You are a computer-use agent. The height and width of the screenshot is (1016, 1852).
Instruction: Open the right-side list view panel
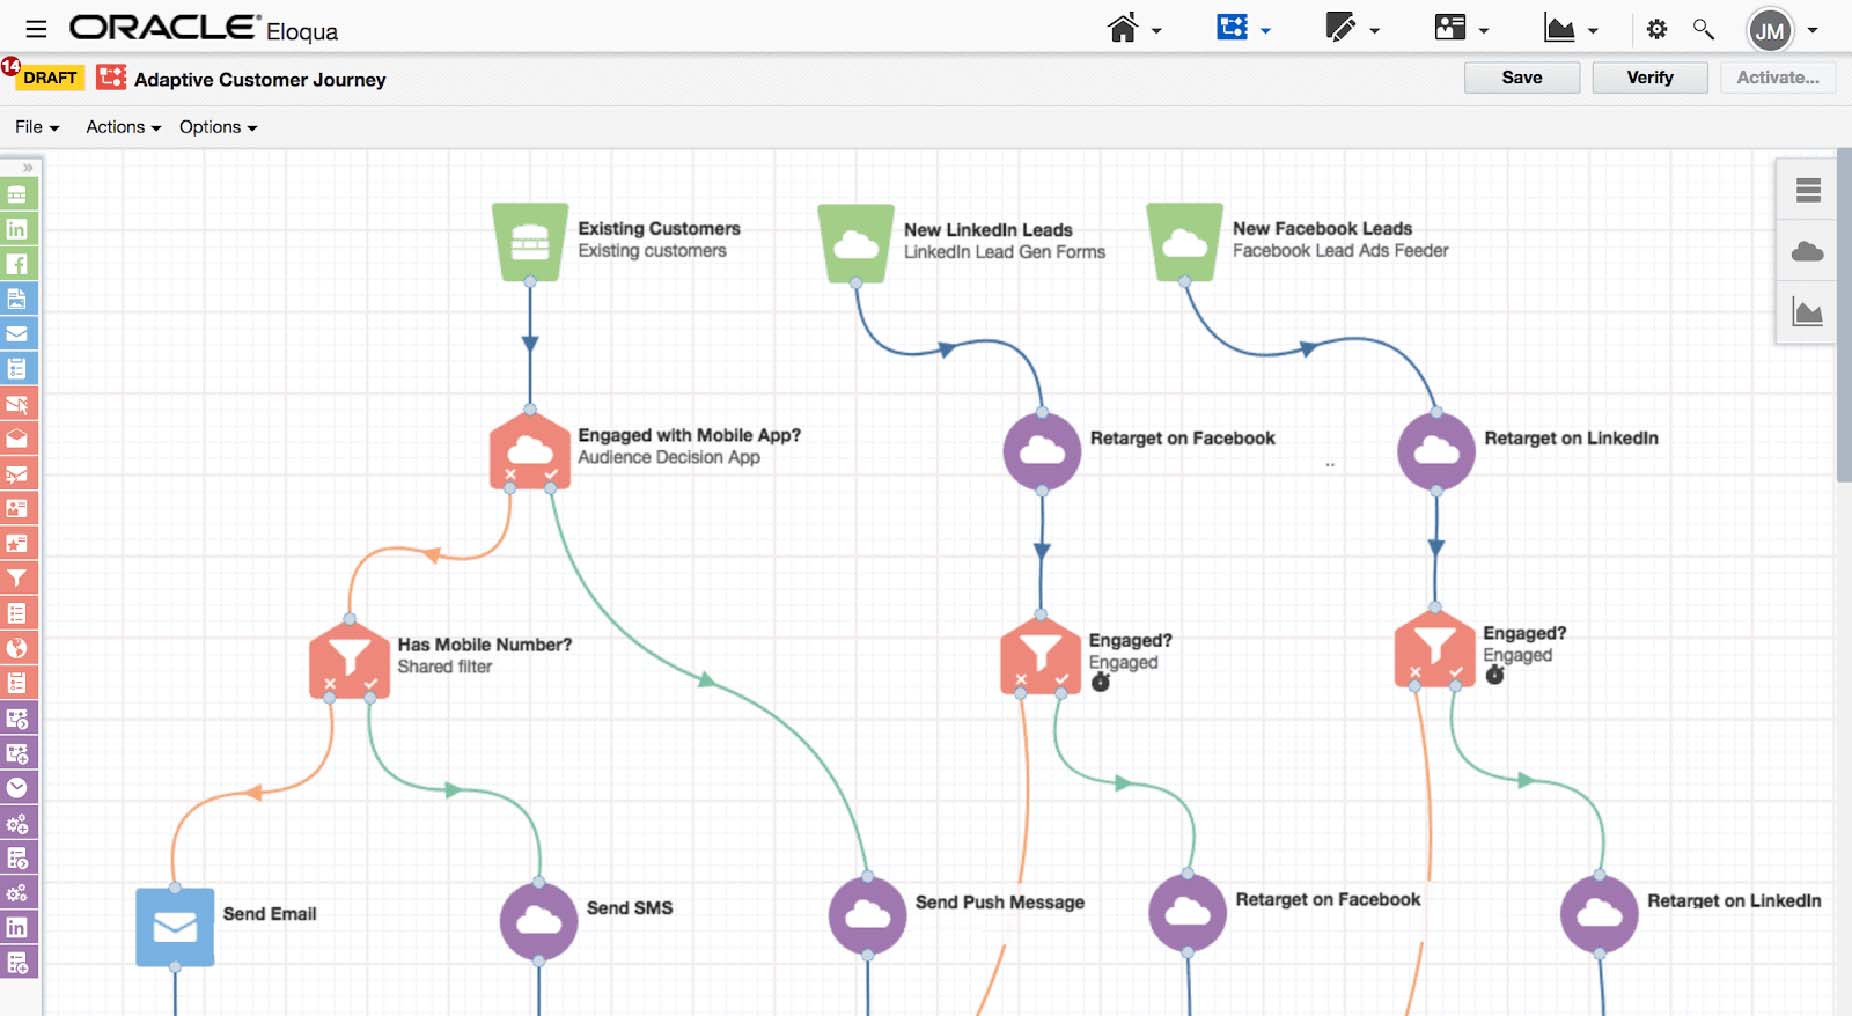click(x=1807, y=190)
